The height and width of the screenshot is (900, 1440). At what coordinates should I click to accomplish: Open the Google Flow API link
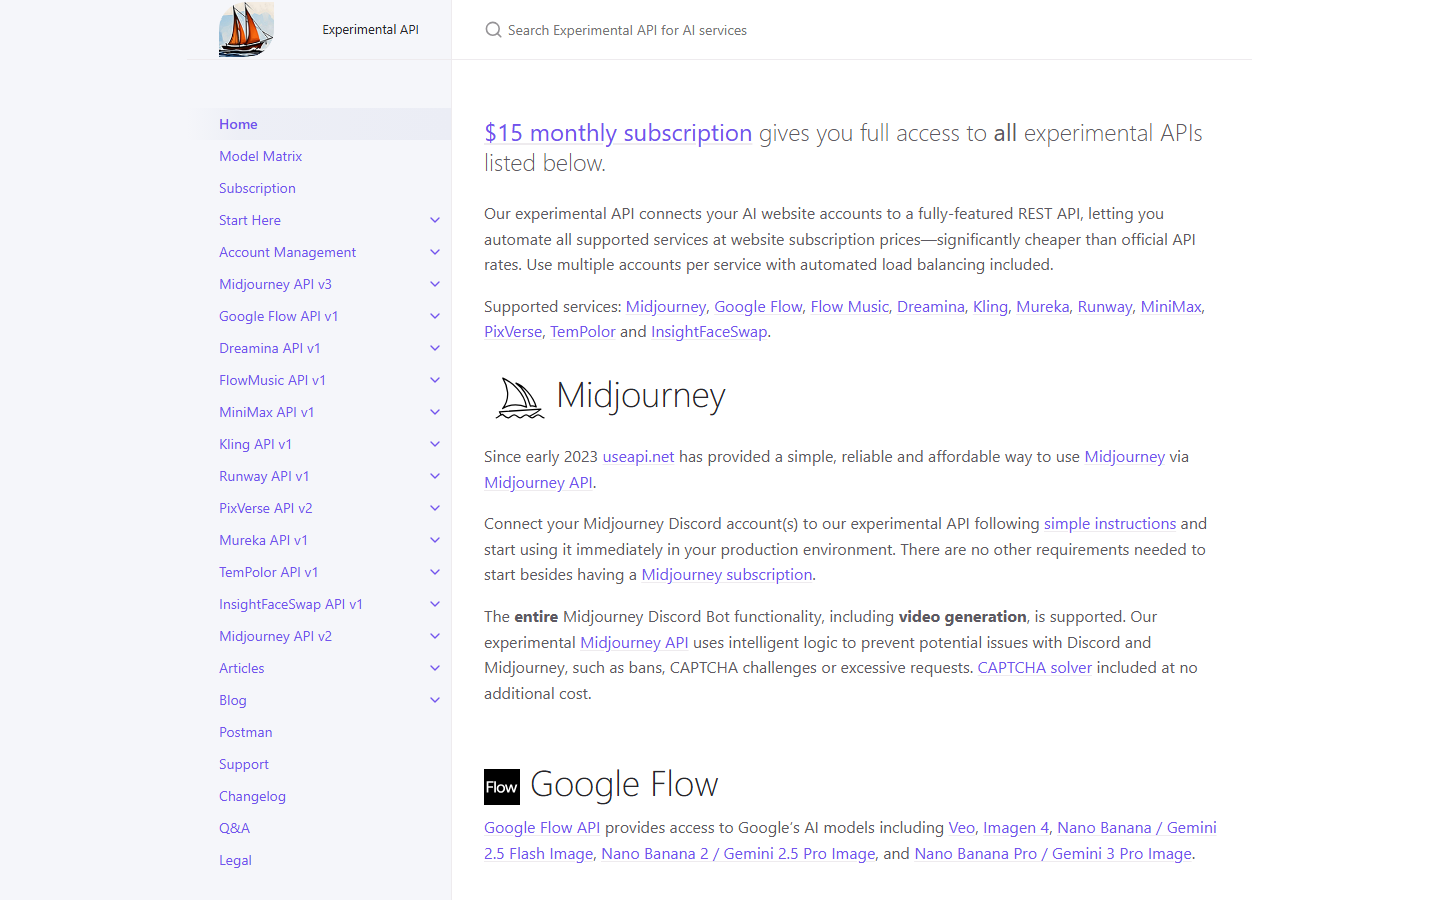[542, 828]
